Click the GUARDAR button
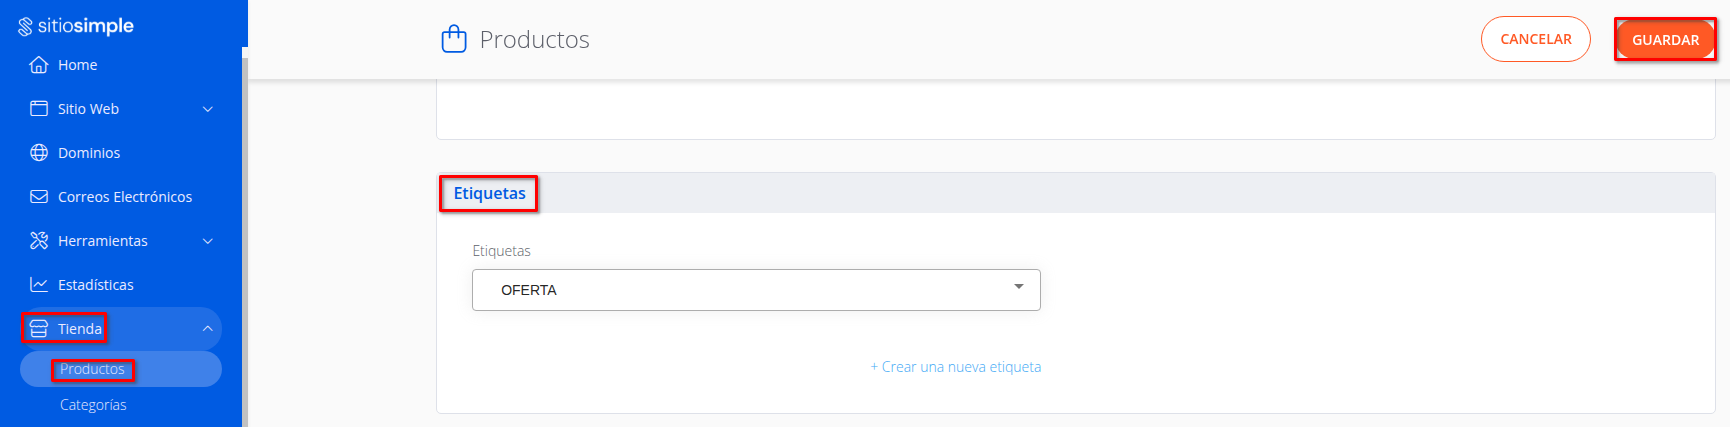This screenshot has width=1730, height=427. [x=1665, y=40]
